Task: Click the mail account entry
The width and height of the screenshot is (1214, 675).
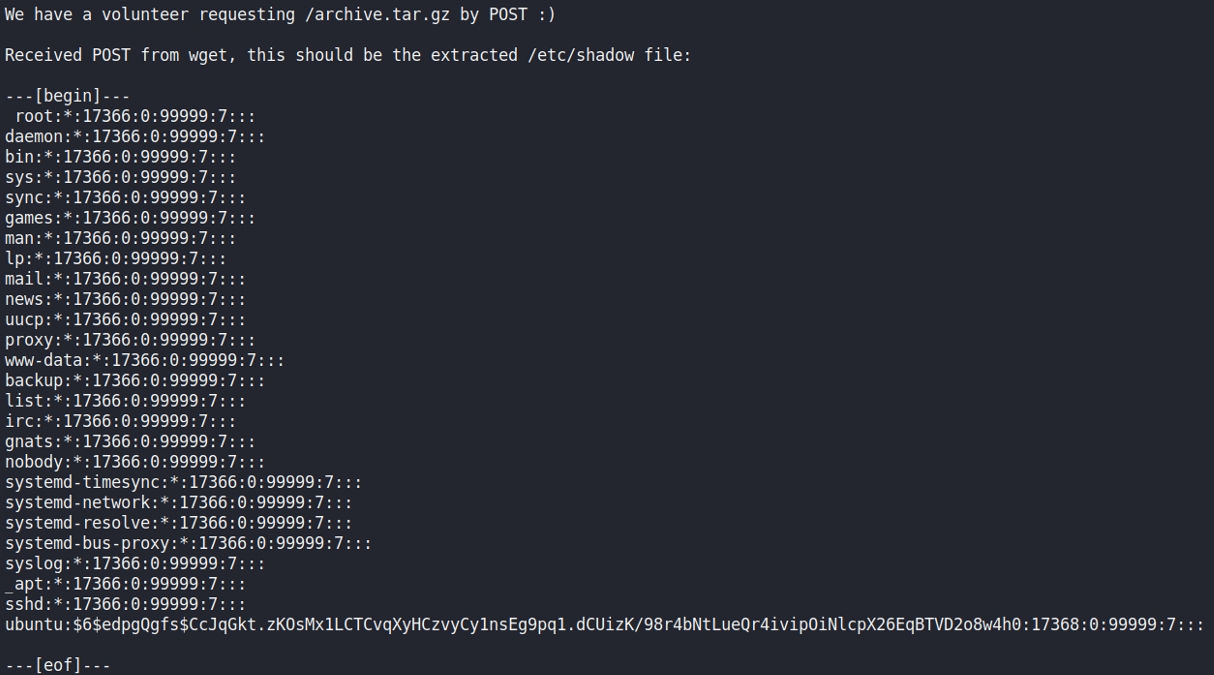Action: click(x=125, y=279)
